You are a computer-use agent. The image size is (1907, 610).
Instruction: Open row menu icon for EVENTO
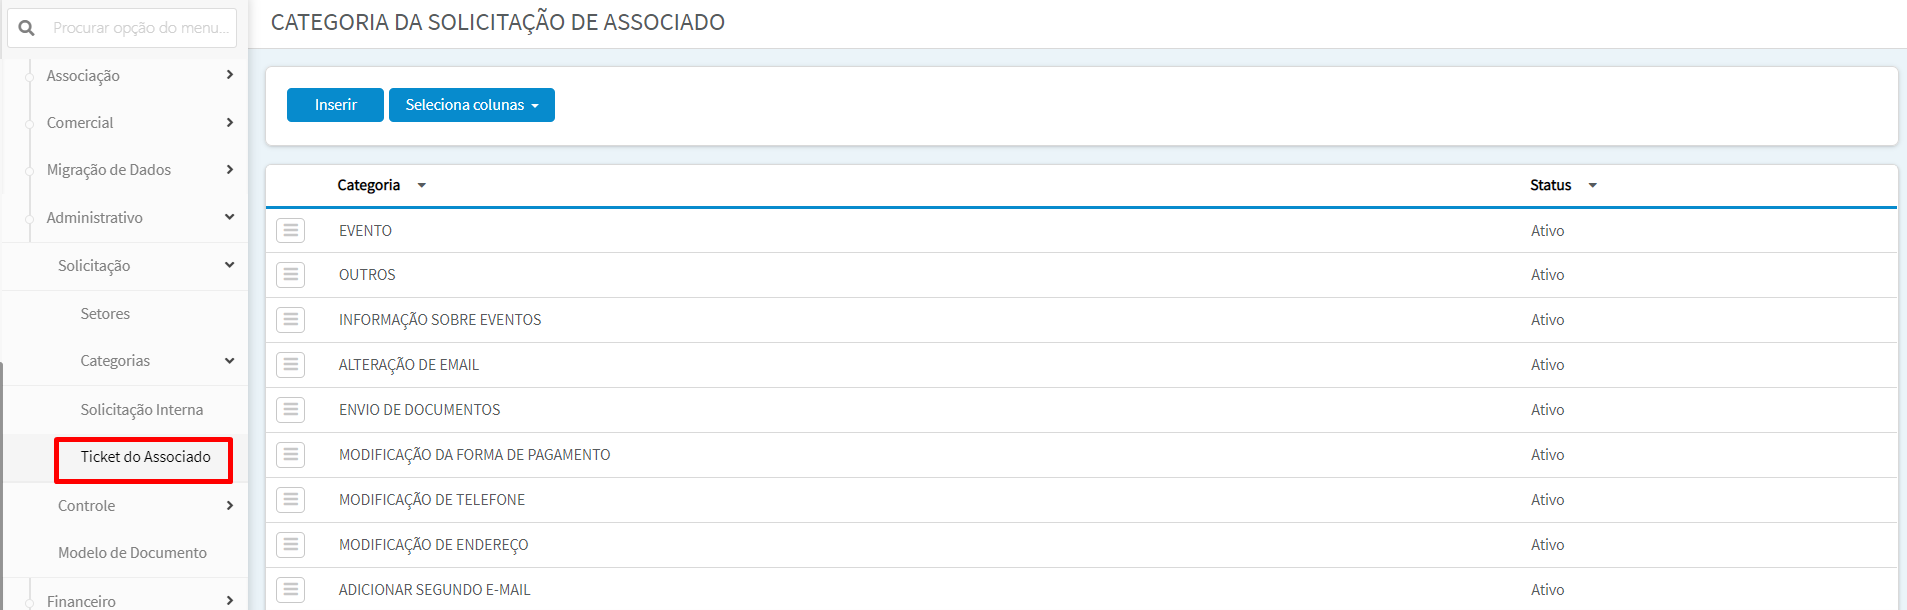tap(291, 230)
